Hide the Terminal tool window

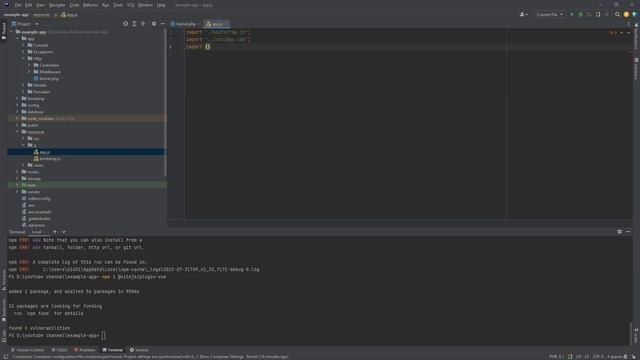tap(628, 231)
